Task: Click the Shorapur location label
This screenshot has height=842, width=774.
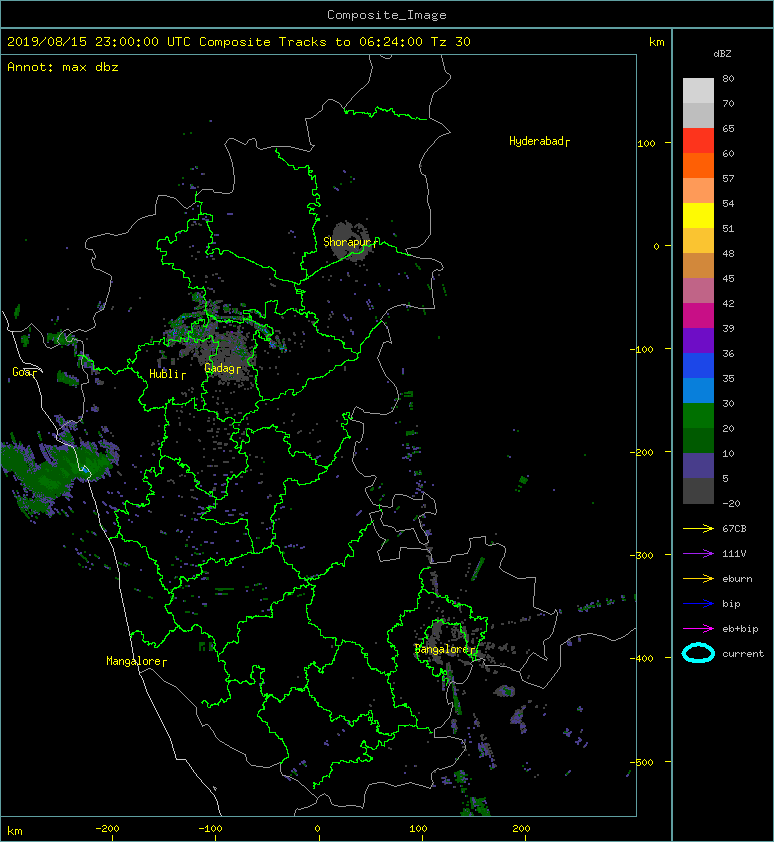Action: [350, 242]
